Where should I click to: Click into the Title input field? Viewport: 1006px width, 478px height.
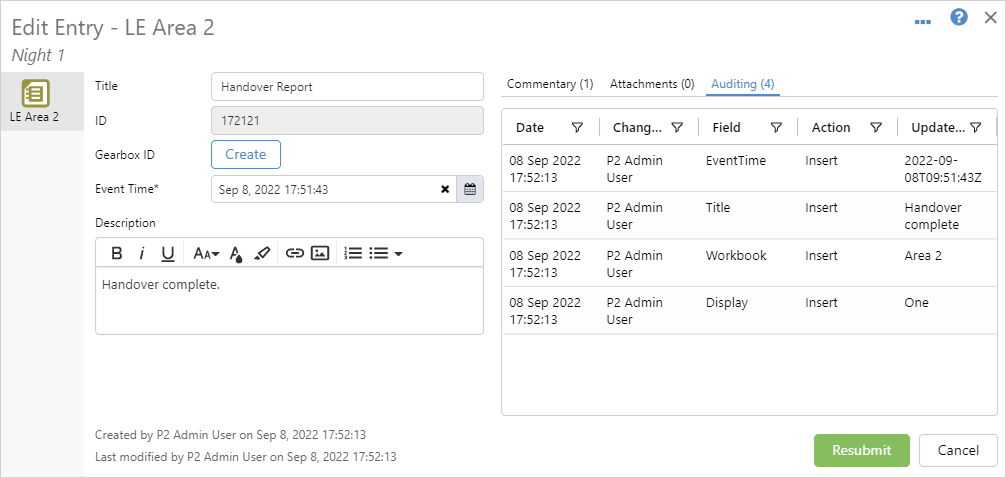click(x=346, y=87)
